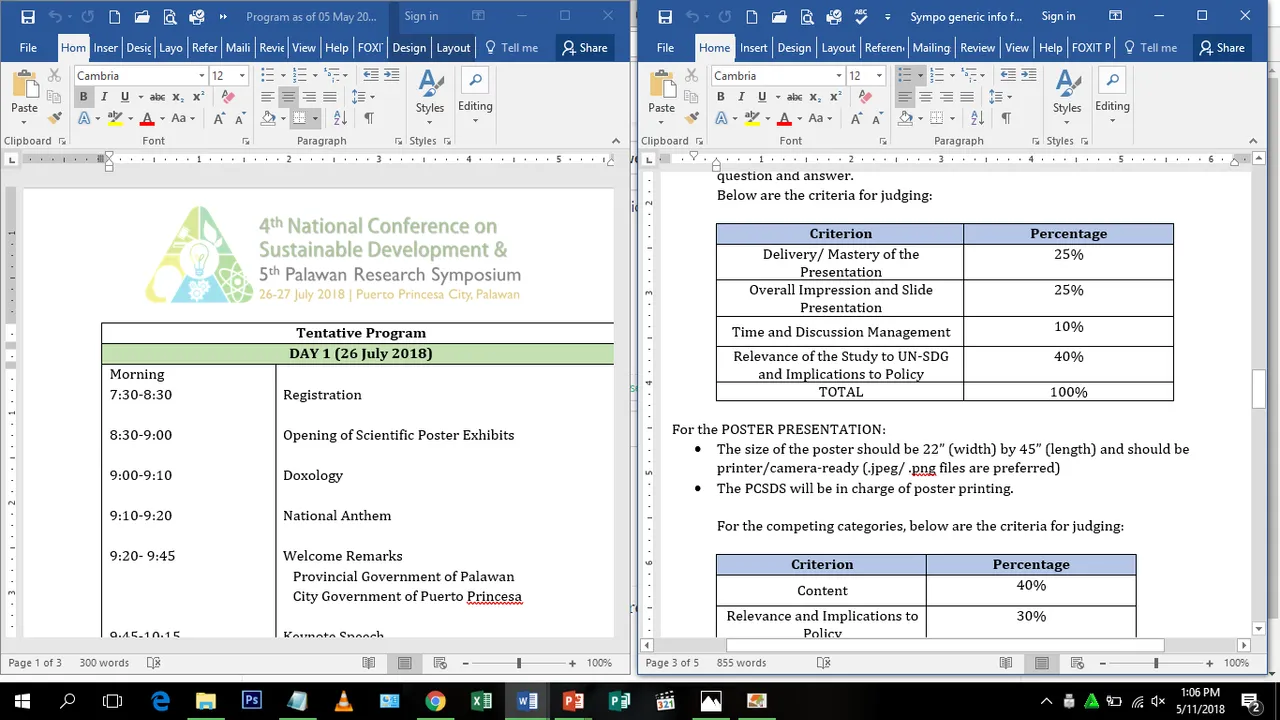The image size is (1280, 720).
Task: Toggle Underline in the right Word window
Action: [x=762, y=97]
